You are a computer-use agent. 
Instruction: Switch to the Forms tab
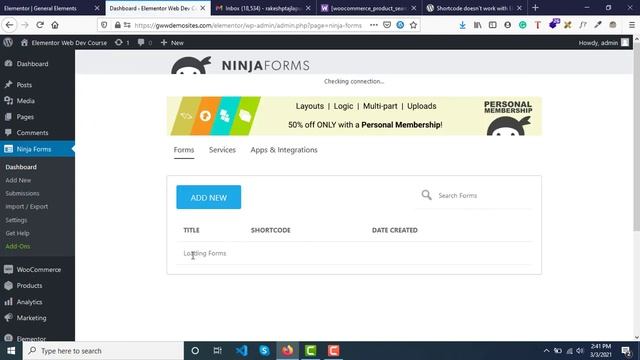pyautogui.click(x=184, y=150)
